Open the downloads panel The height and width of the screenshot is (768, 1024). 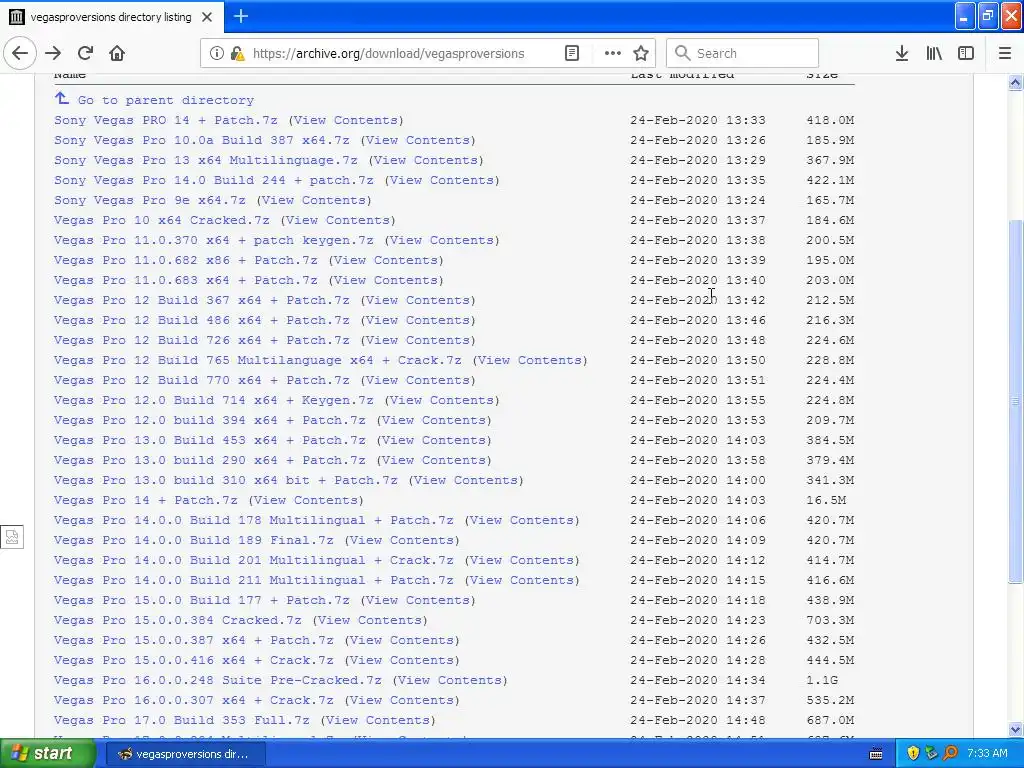tap(902, 53)
